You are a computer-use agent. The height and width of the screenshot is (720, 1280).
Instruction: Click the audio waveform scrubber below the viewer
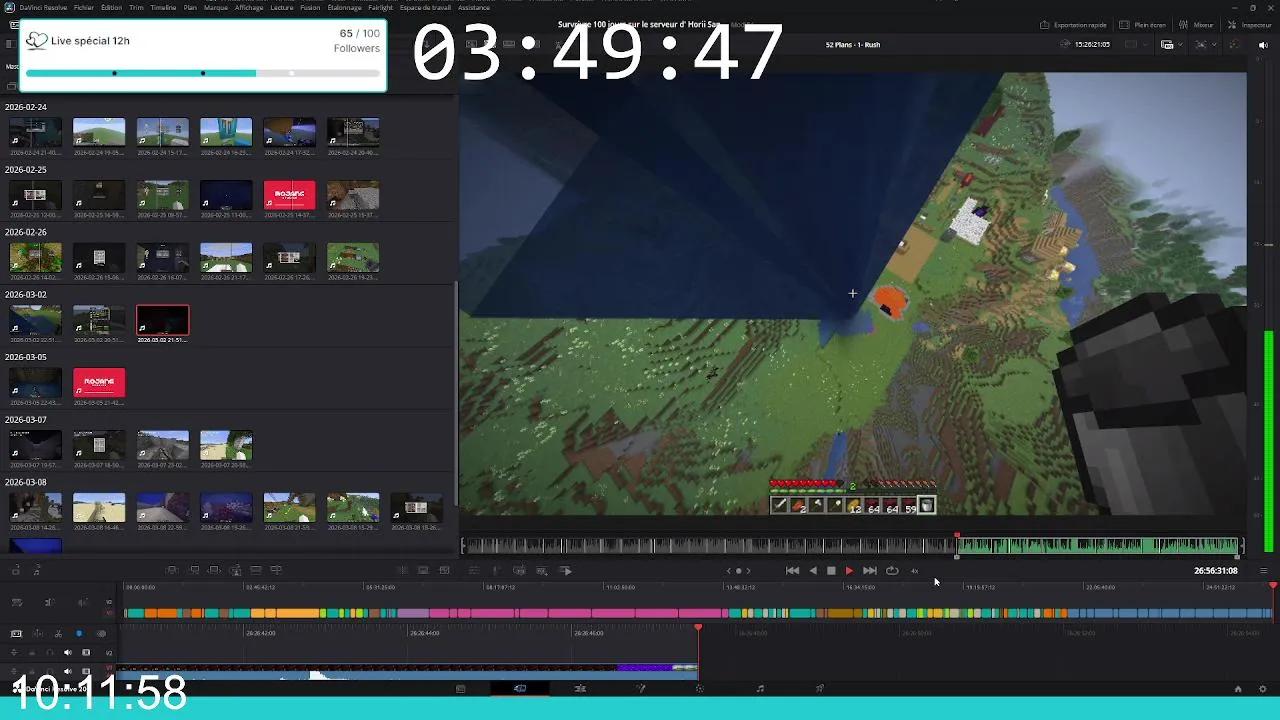tap(851, 546)
